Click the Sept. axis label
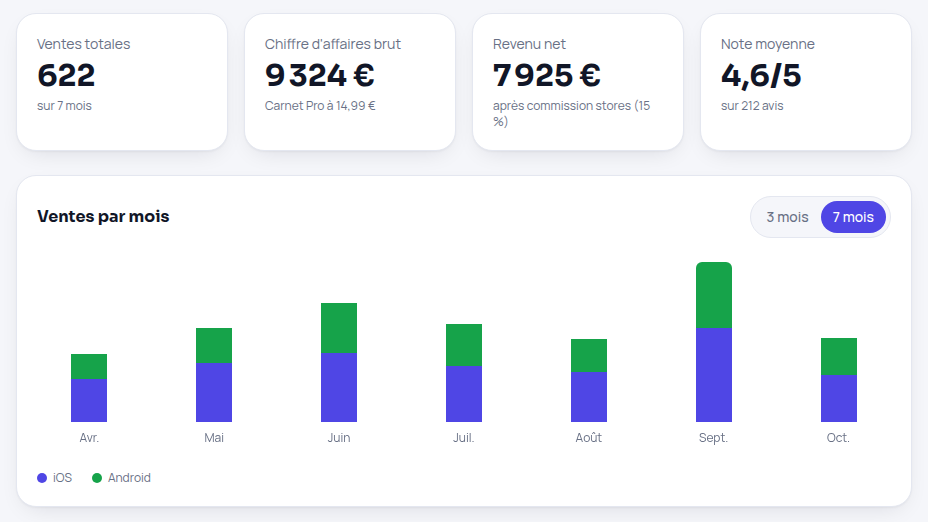Screen dimensions: 928x522 [x=713, y=438]
